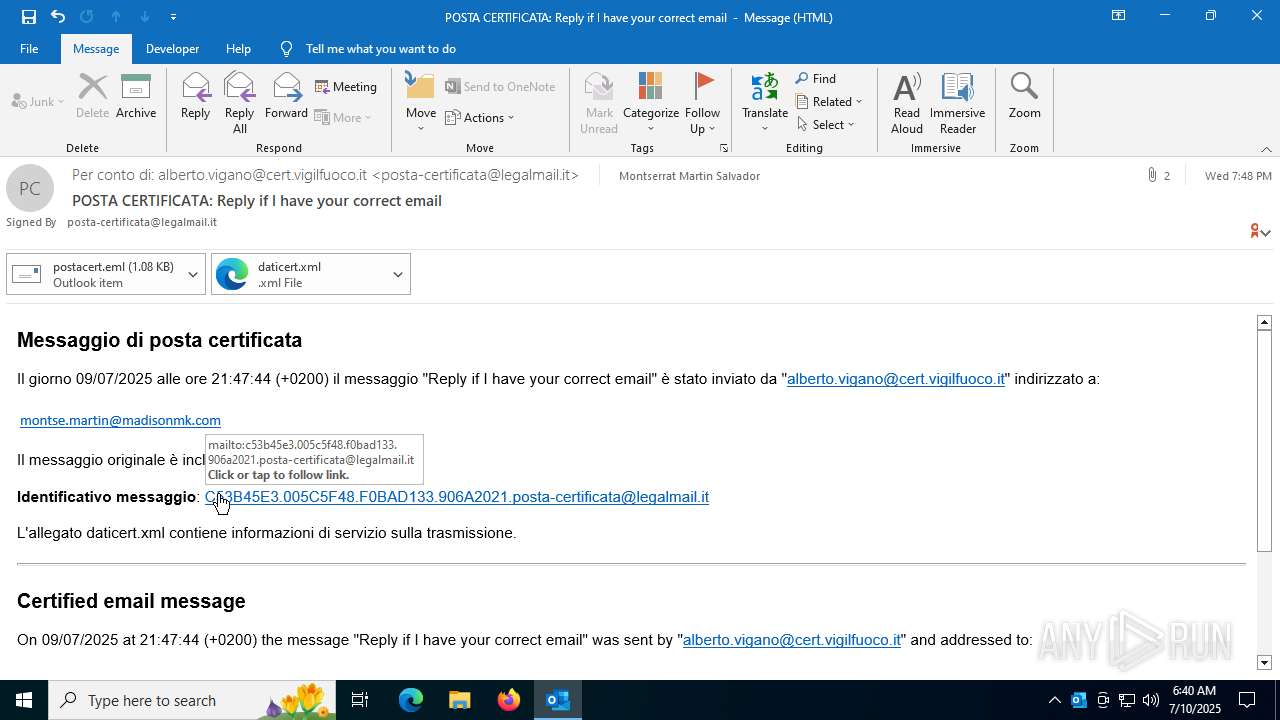
Task: Switch to the Developer ribbon tab
Action: click(x=172, y=48)
